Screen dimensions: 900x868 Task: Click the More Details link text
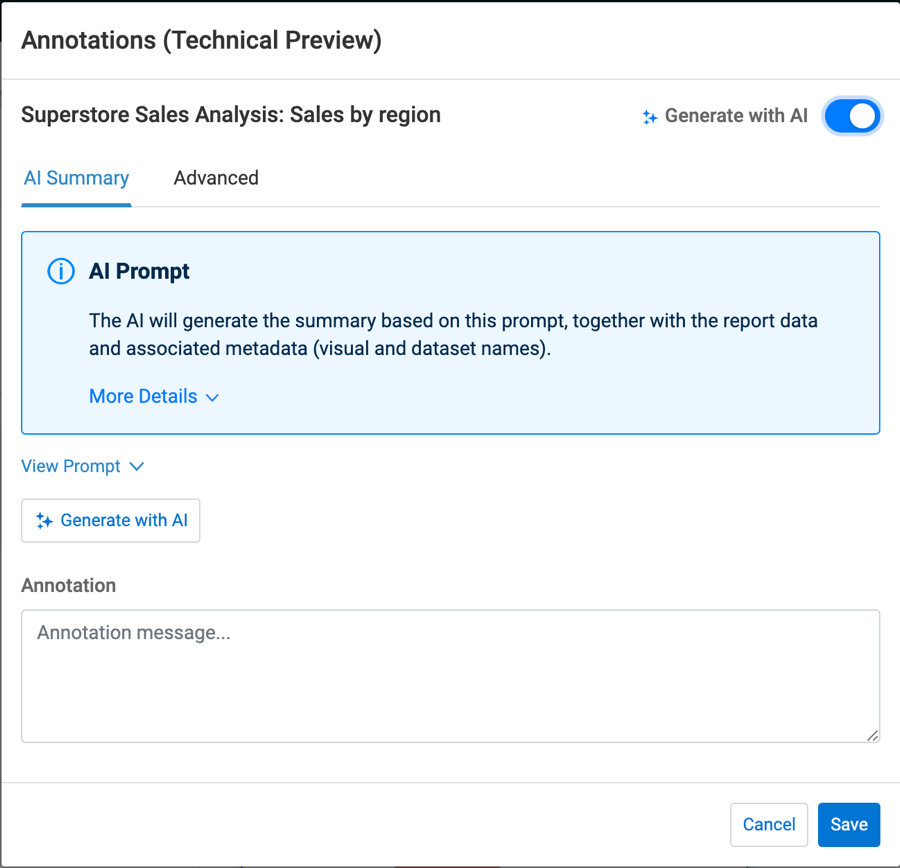pos(143,396)
